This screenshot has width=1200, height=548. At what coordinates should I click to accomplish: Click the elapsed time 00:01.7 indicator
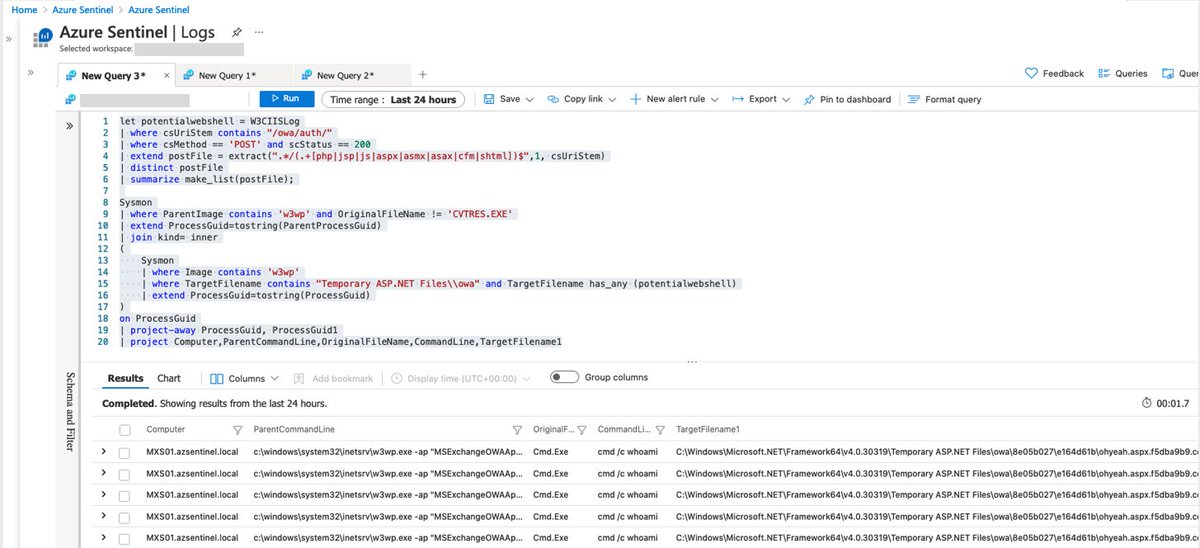(1165, 403)
